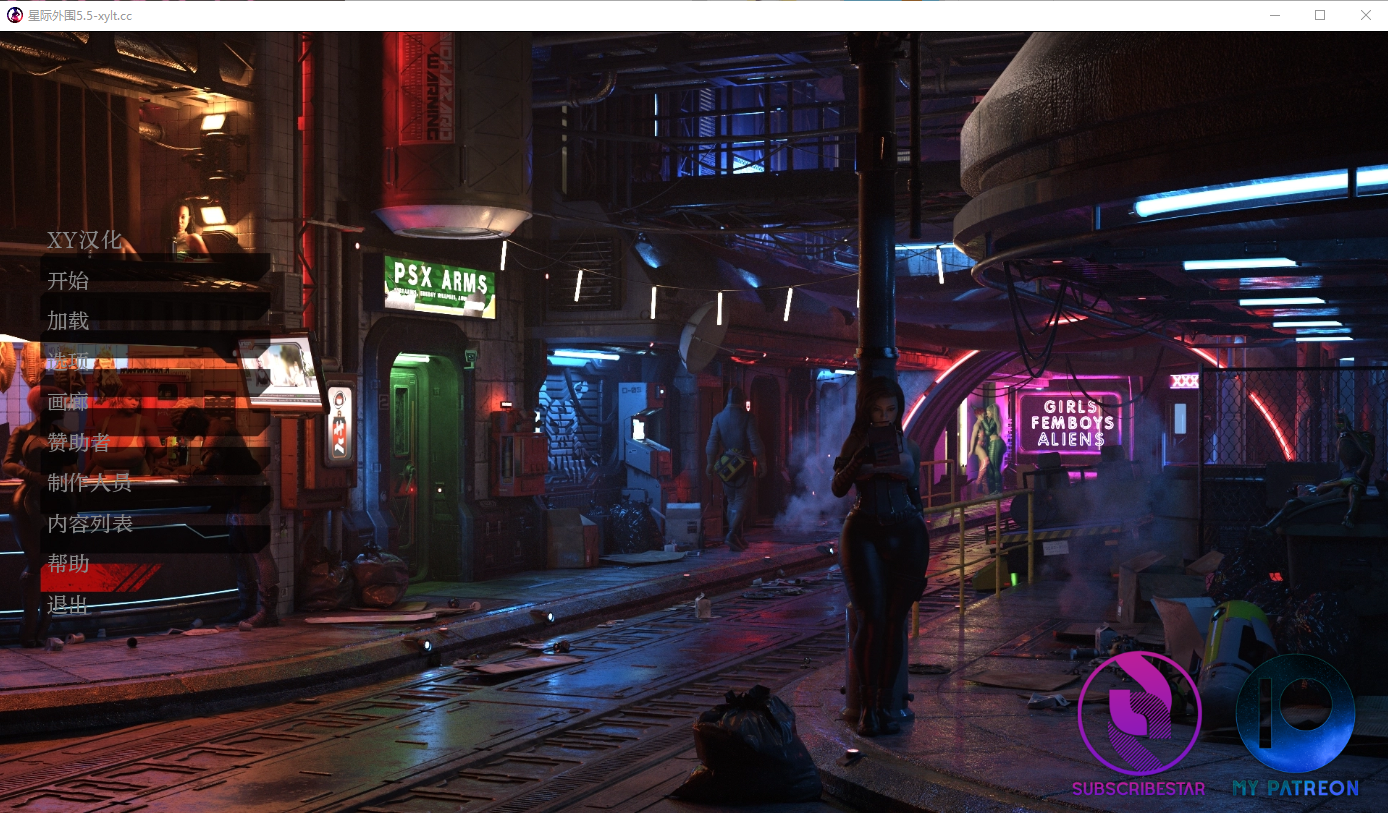The image size is (1388, 813).
Task: Open the 帮助 help screen
Action: pos(68,564)
